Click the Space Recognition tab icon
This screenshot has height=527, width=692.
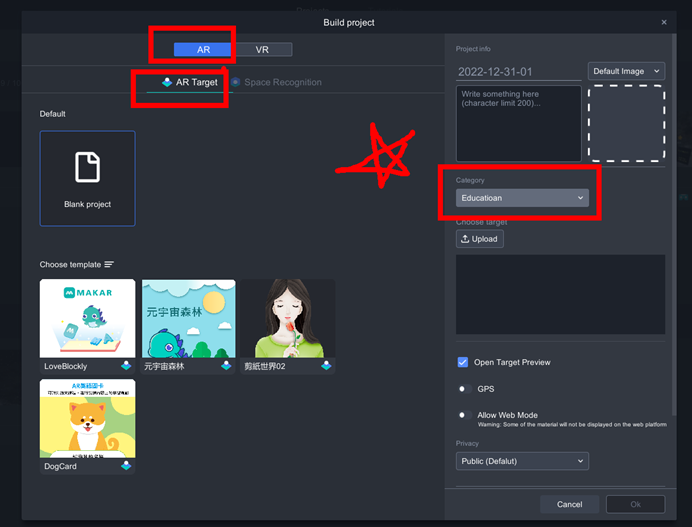click(x=236, y=82)
